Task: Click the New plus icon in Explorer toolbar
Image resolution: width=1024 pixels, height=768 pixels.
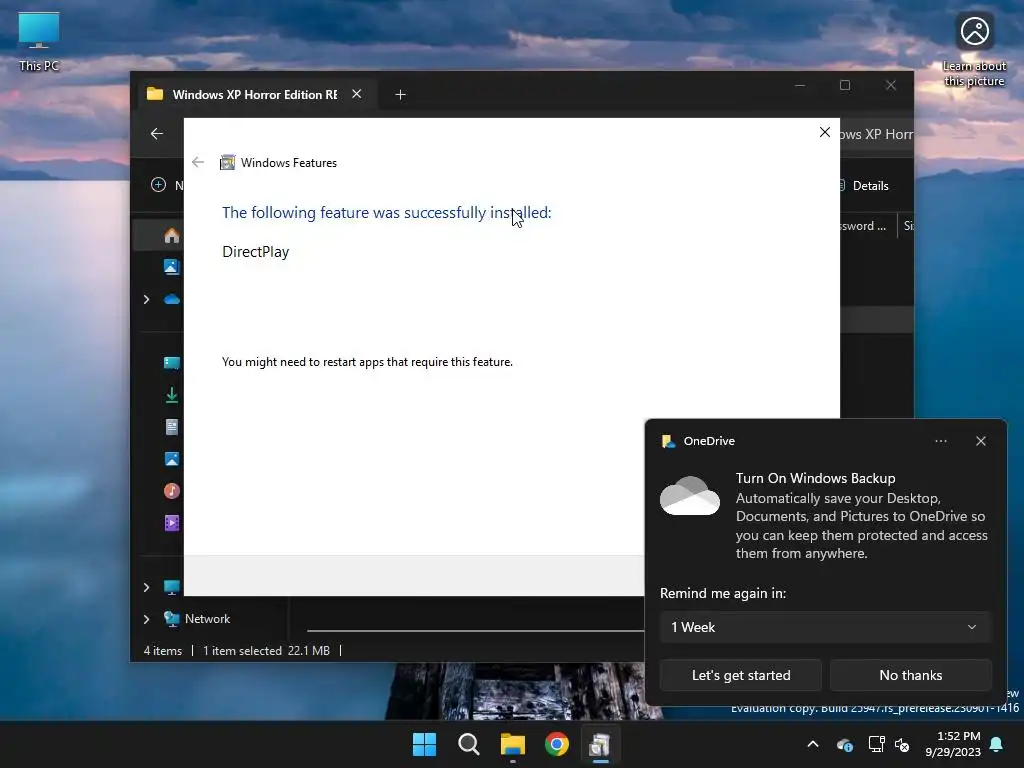Action: point(158,185)
